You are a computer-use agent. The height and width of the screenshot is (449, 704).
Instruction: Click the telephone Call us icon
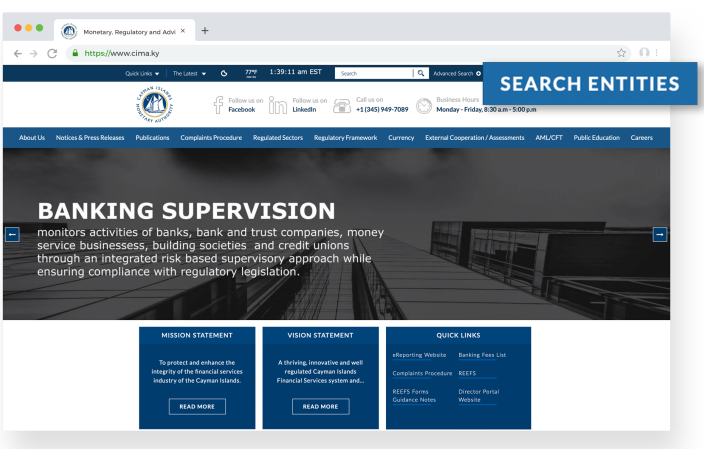coord(341,104)
